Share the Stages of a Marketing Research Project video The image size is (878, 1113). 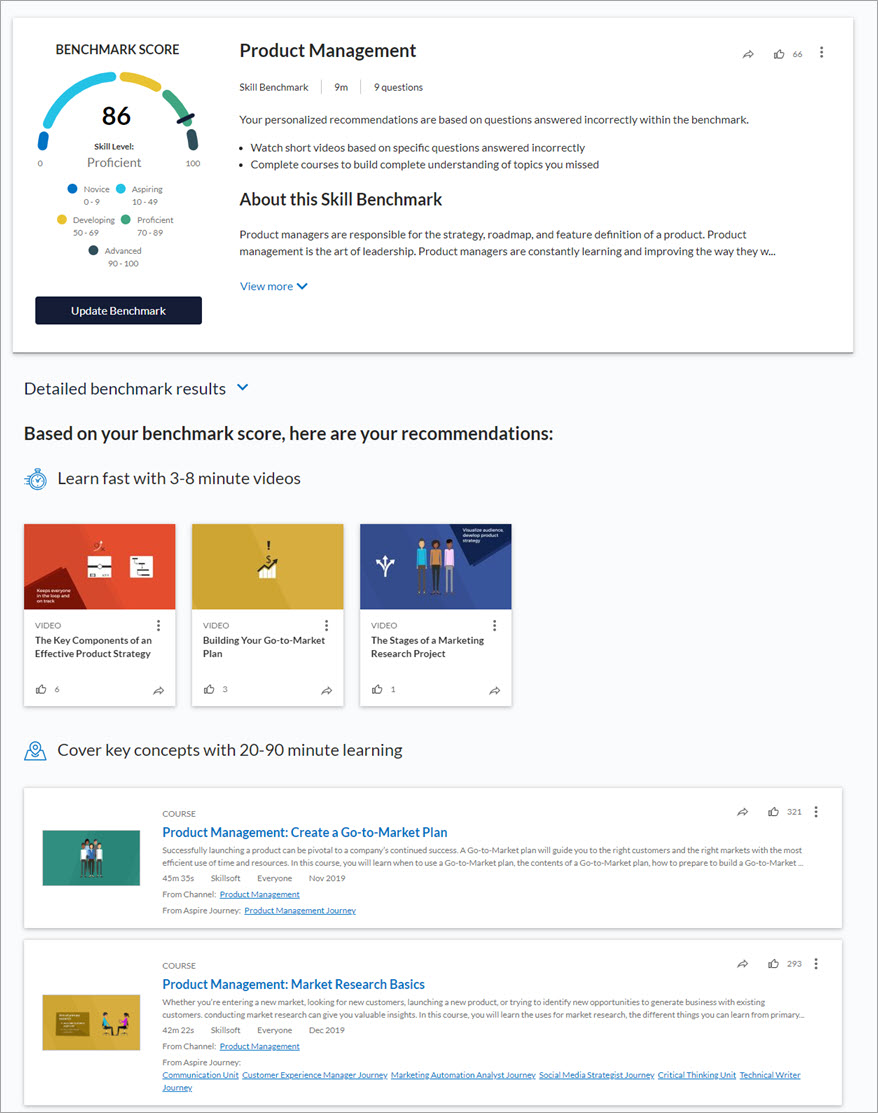(x=494, y=691)
